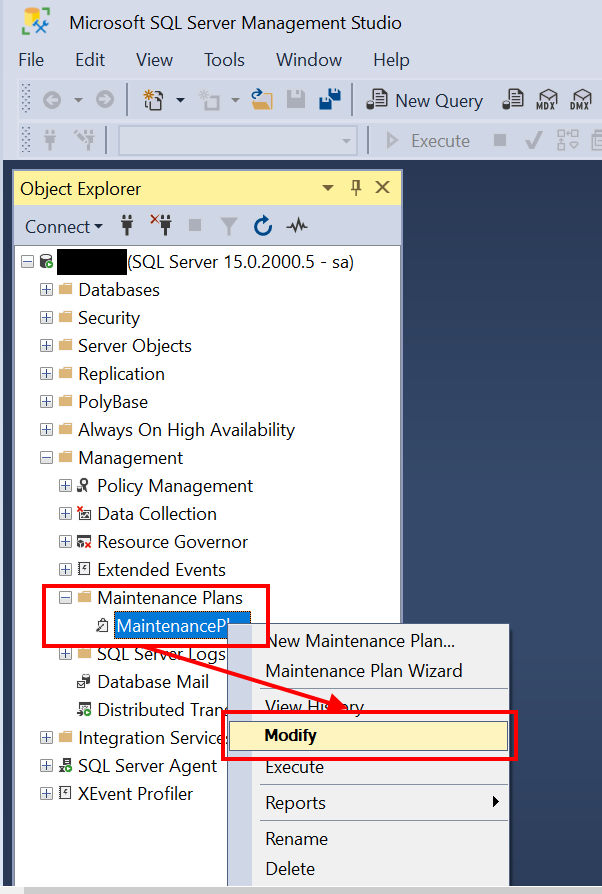The image size is (602, 894).
Task: Click the Parse checkmark icon
Action: point(534,140)
